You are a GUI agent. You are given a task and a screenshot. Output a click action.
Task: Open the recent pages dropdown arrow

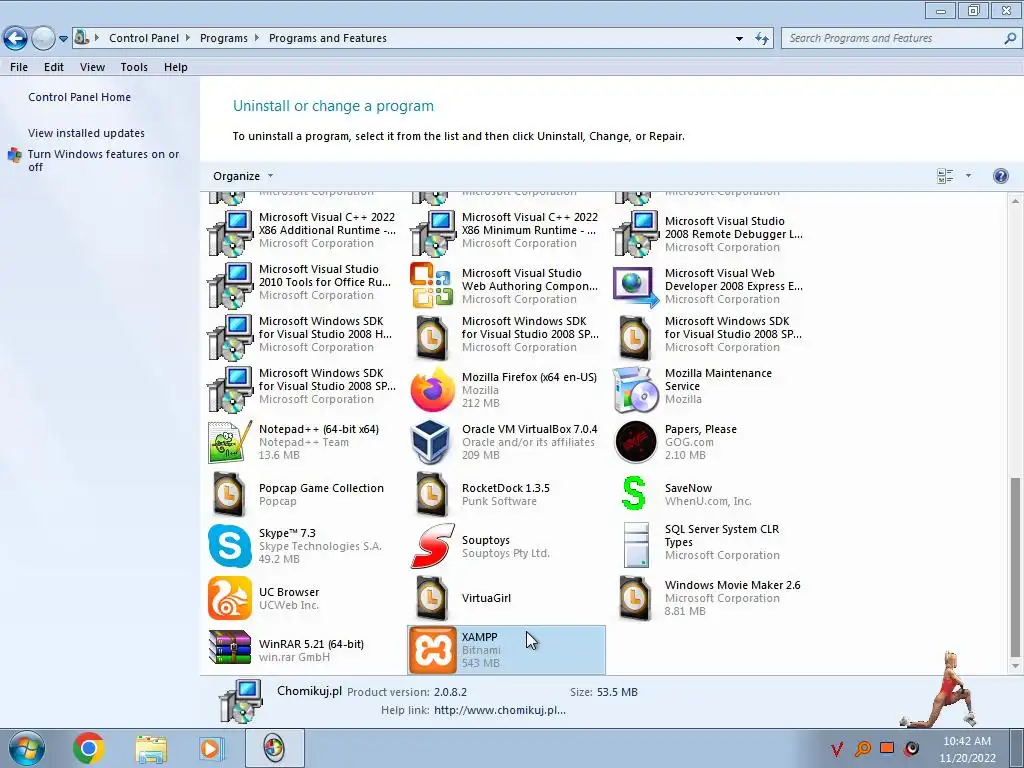tap(63, 39)
